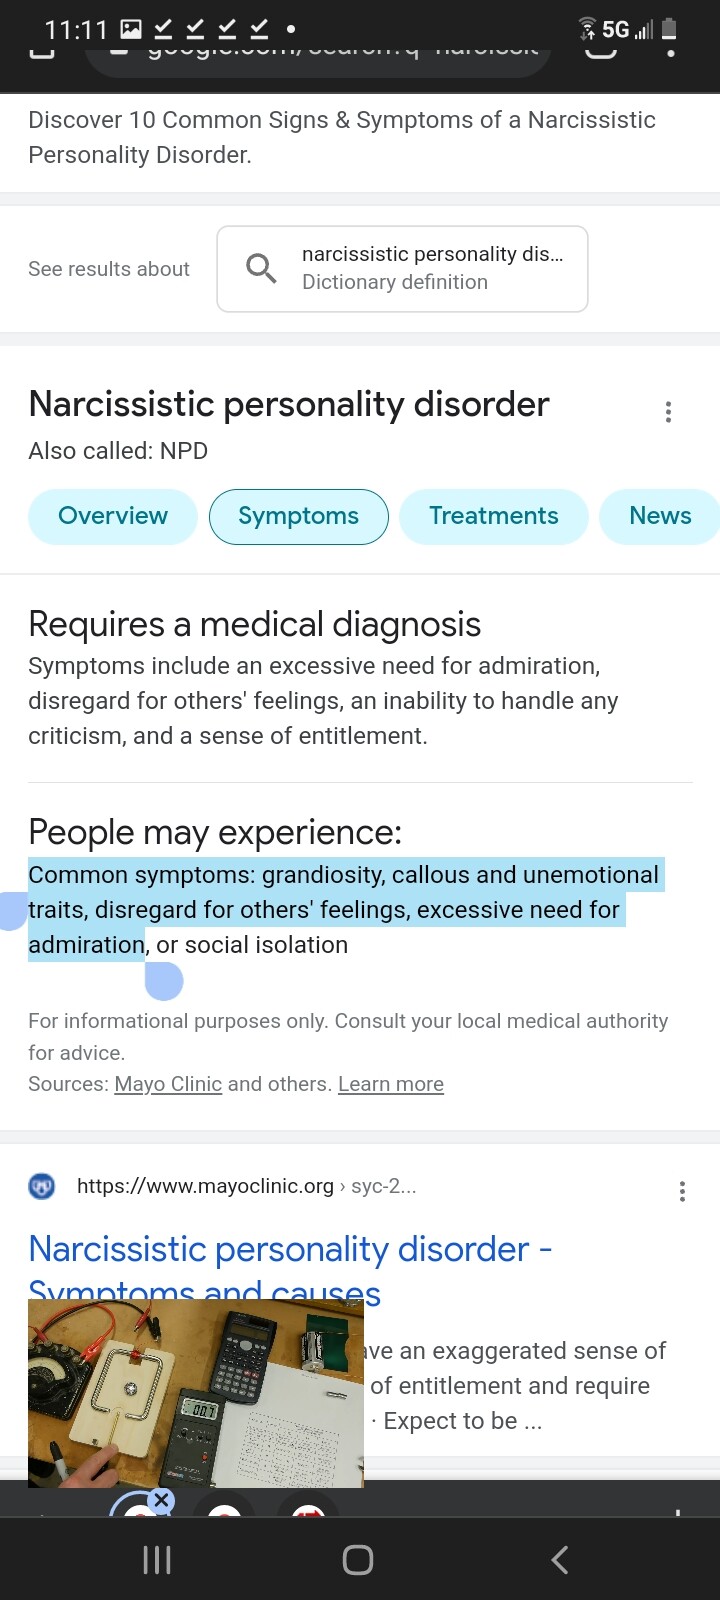Open three-dot menu for Mayo Clinic result
The height and width of the screenshot is (1600, 720).
tap(682, 1191)
